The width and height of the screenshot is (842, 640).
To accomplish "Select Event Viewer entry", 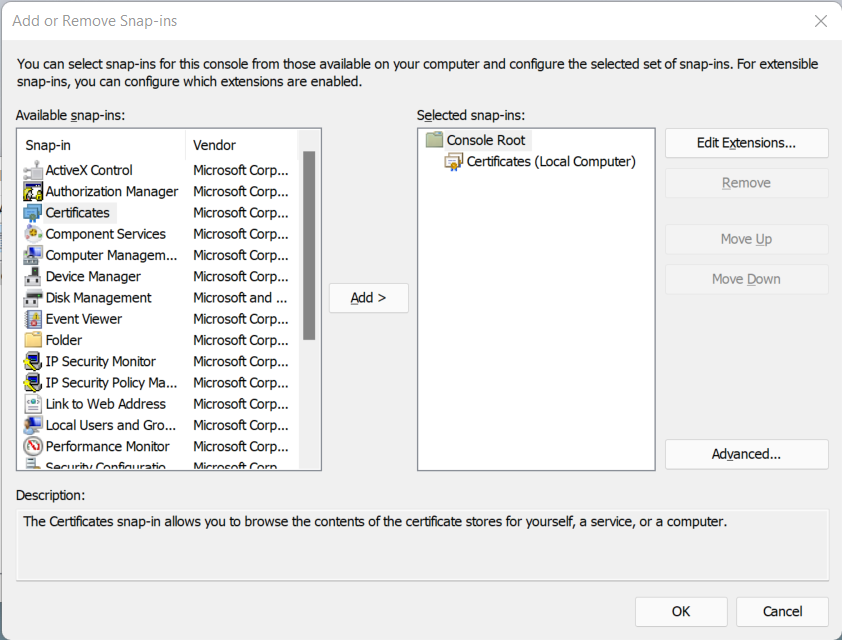I will tap(84, 319).
